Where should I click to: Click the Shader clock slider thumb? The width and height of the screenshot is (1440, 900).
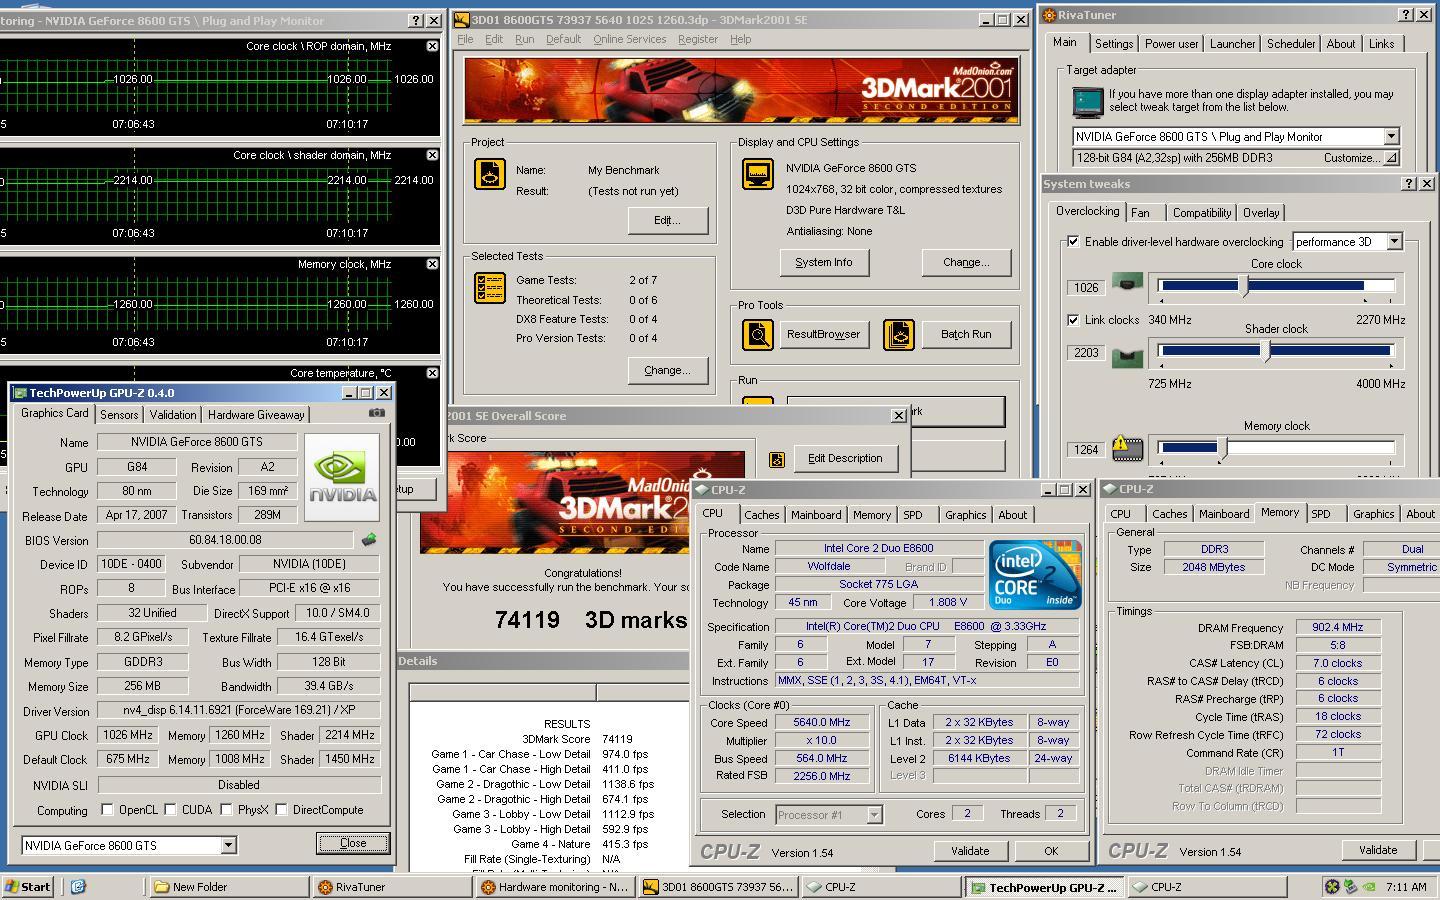point(1265,350)
